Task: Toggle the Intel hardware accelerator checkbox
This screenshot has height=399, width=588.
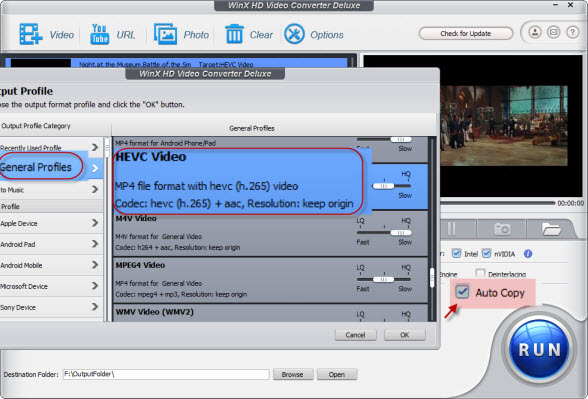Action: coord(456,254)
